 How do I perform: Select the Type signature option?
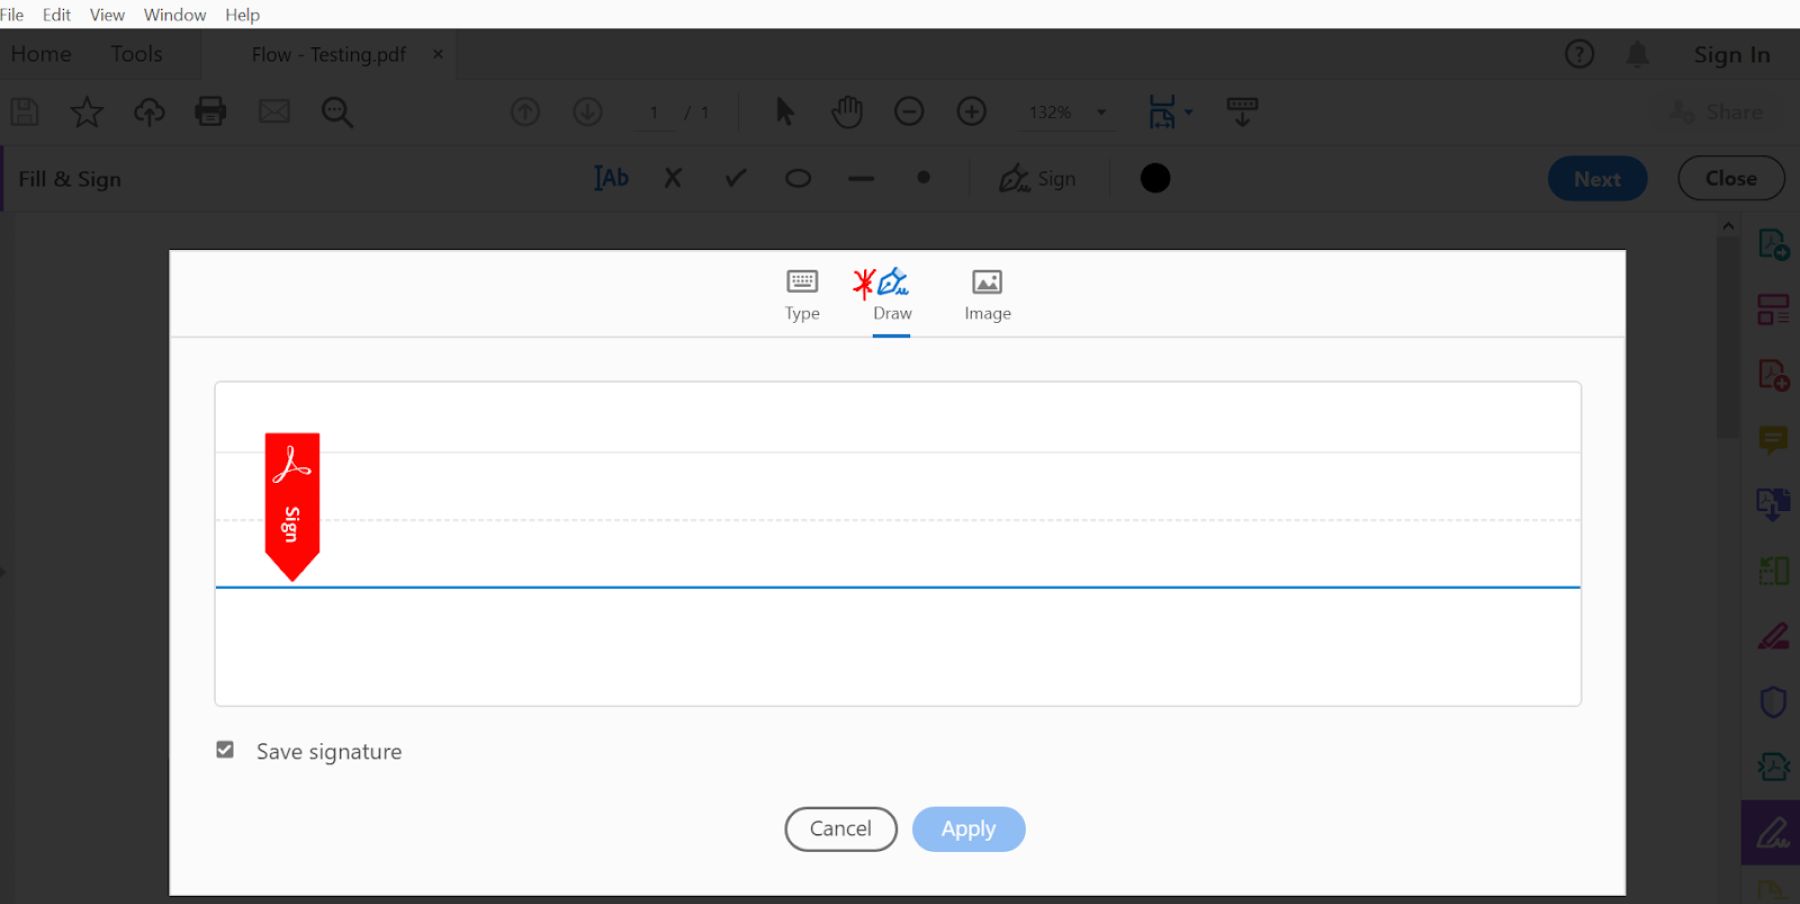802,295
